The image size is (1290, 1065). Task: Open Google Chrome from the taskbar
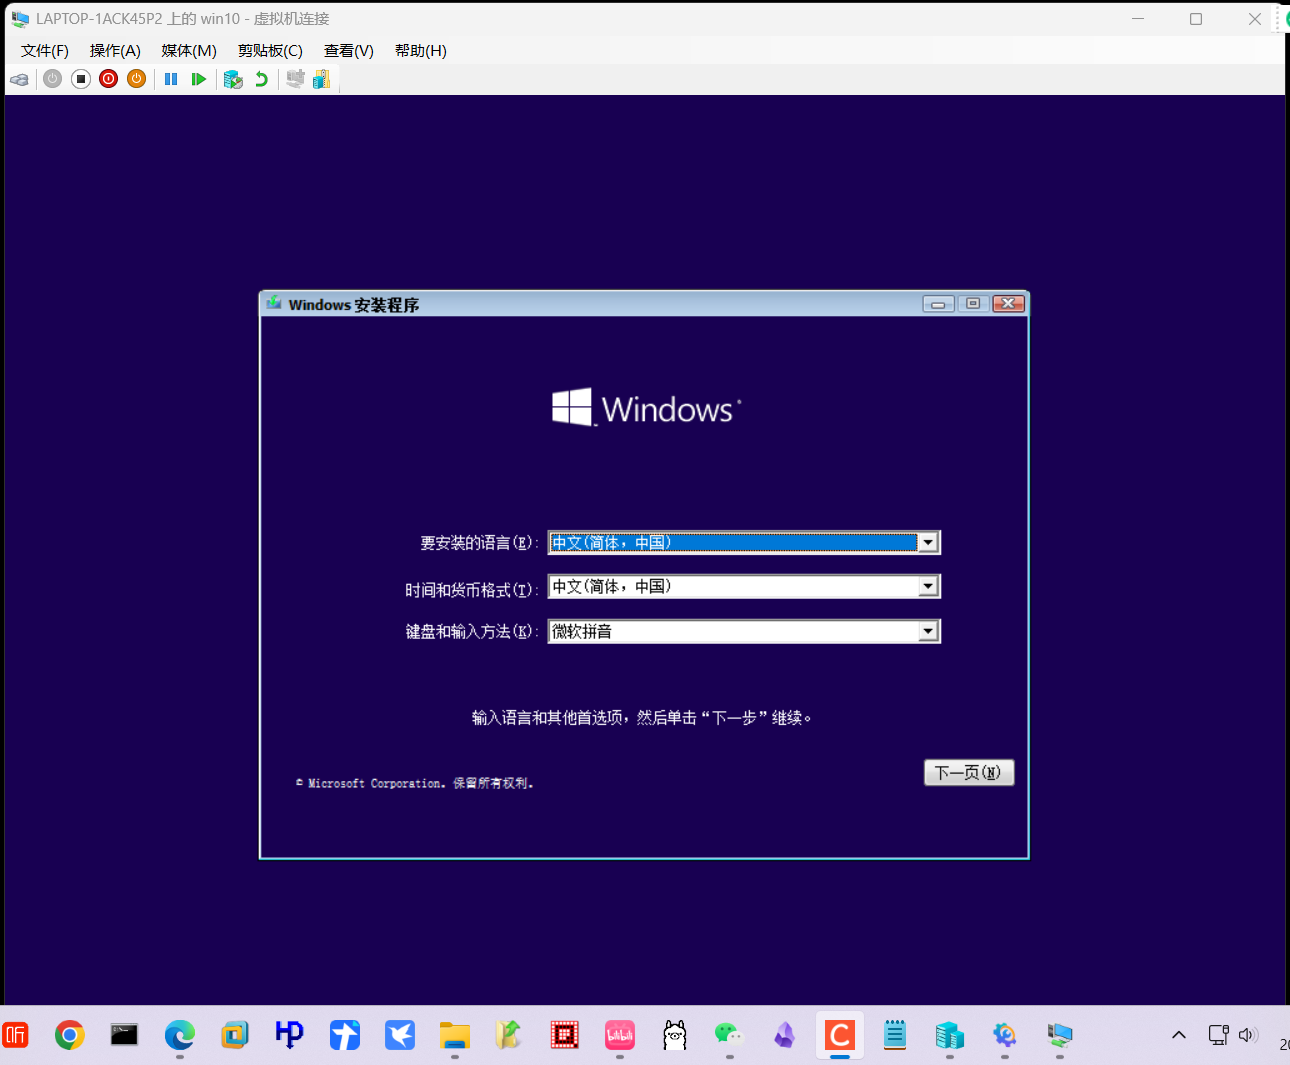click(x=70, y=1035)
